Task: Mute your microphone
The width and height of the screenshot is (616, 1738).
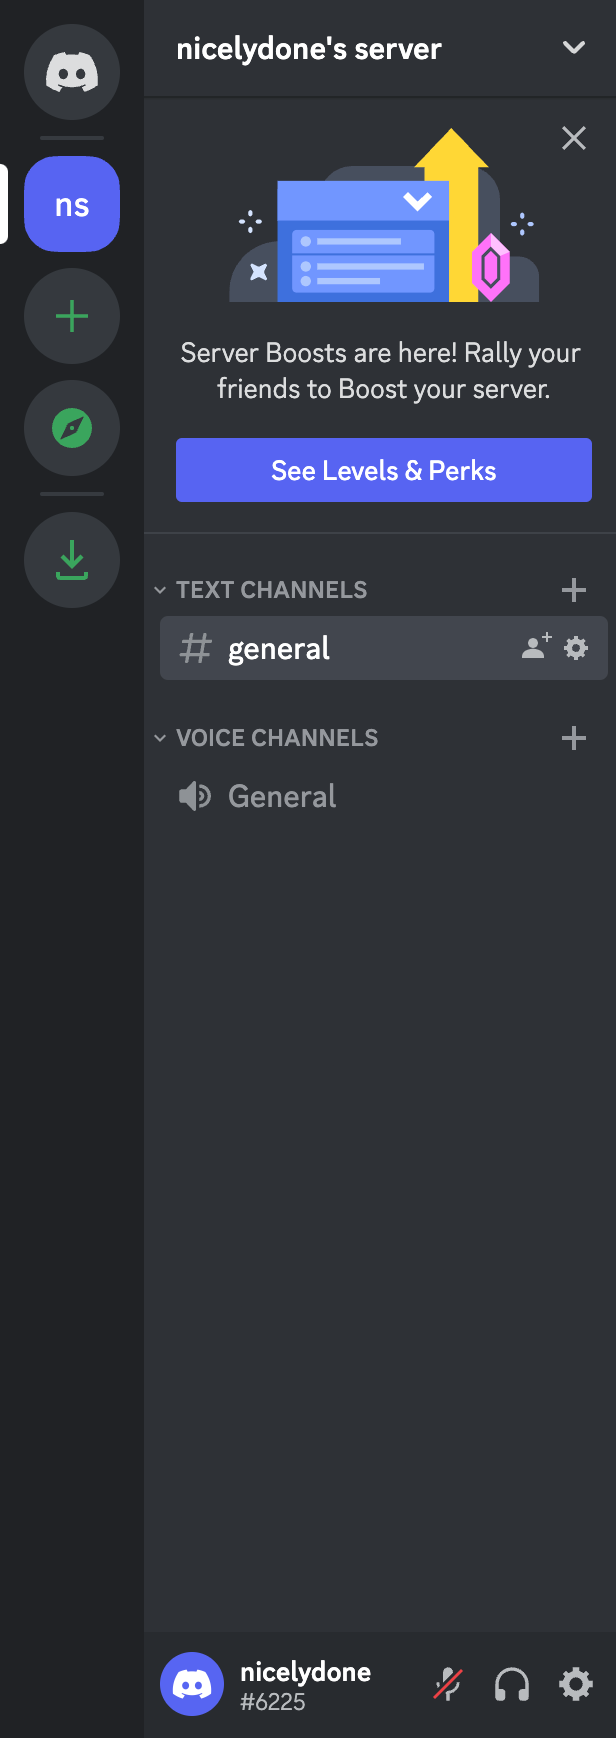Action: (447, 1684)
